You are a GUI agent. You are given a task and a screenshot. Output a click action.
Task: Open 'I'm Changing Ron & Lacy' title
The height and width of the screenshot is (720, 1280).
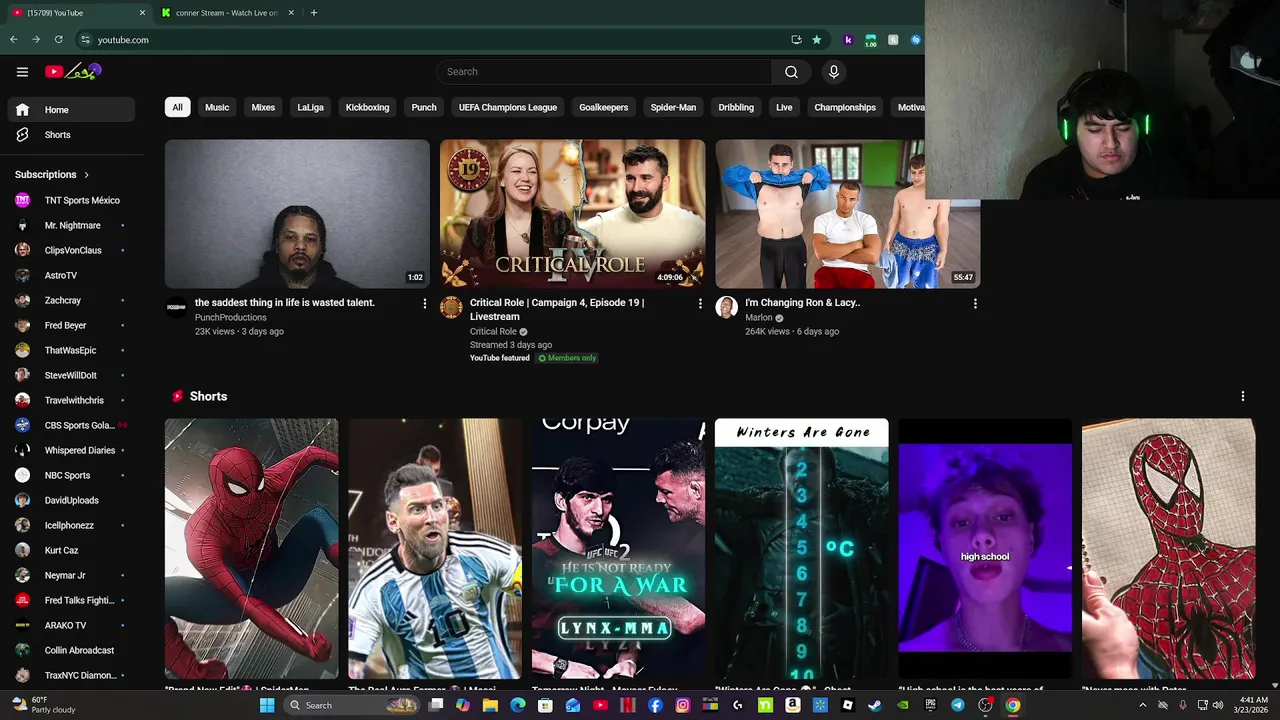pos(802,303)
